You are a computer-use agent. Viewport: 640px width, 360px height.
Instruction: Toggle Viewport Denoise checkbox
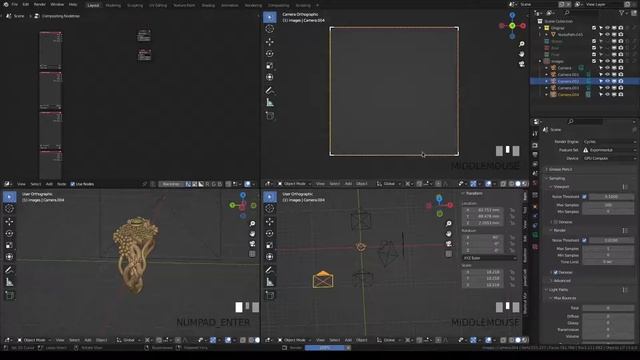tap(556, 222)
